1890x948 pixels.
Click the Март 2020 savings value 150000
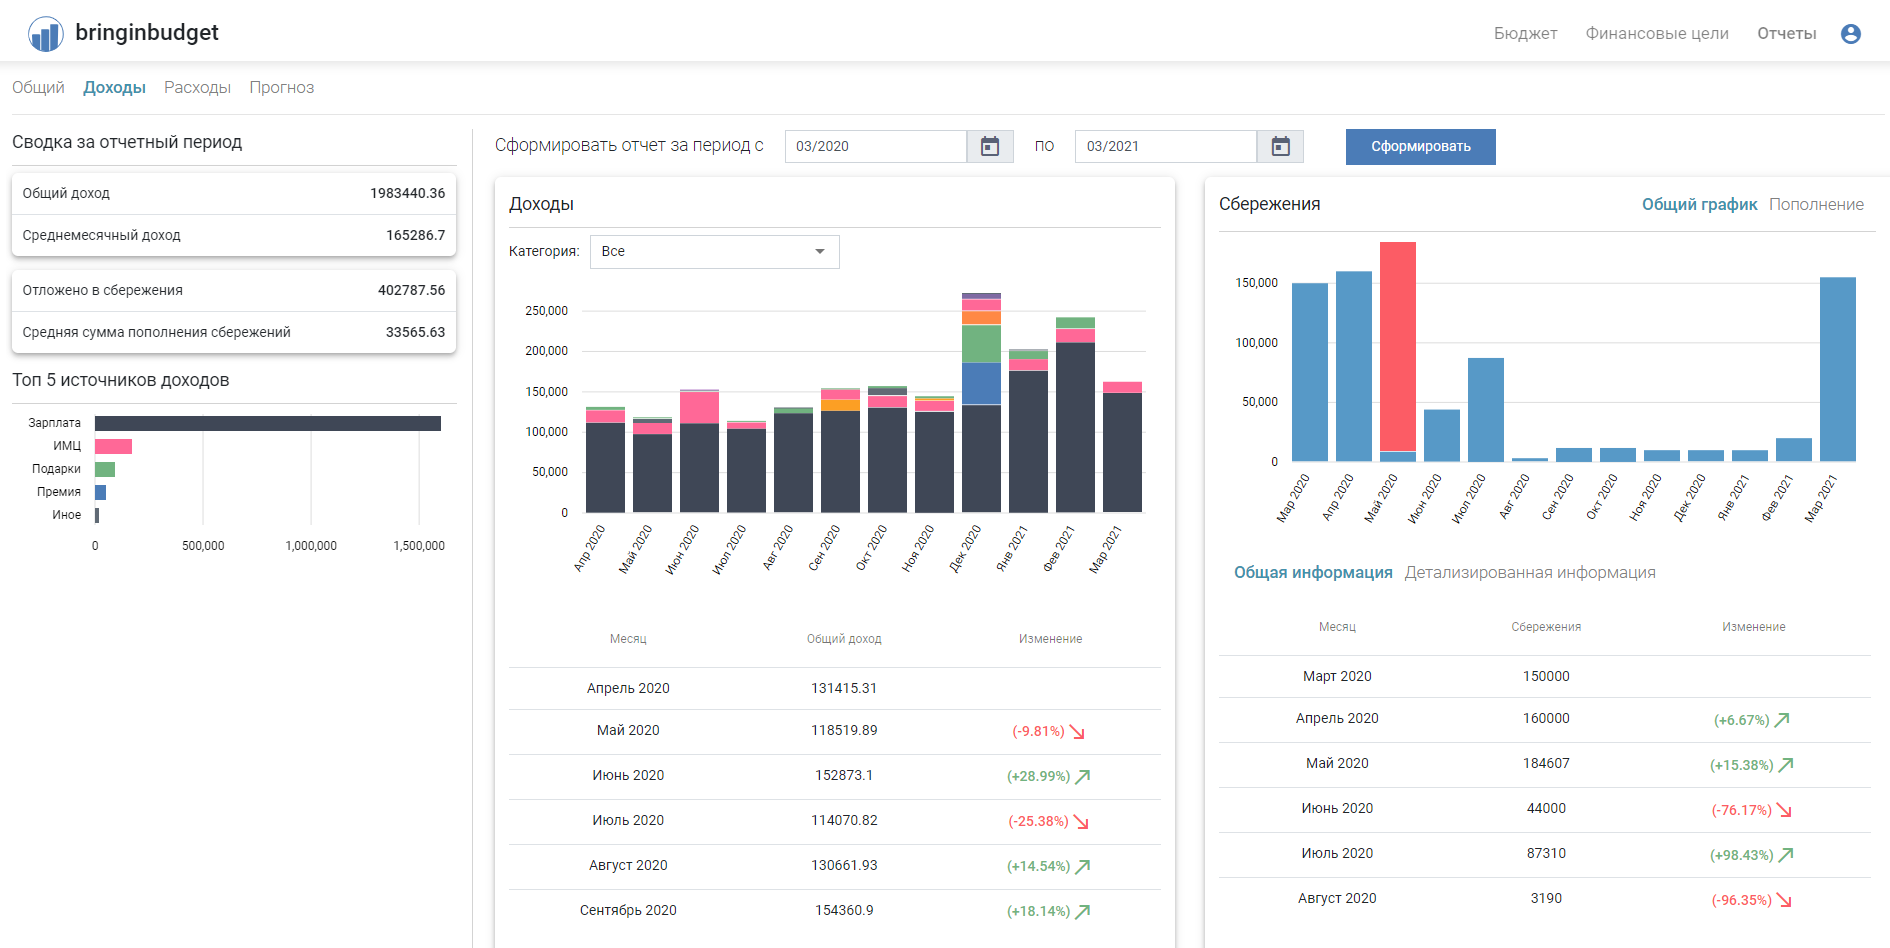1546,677
